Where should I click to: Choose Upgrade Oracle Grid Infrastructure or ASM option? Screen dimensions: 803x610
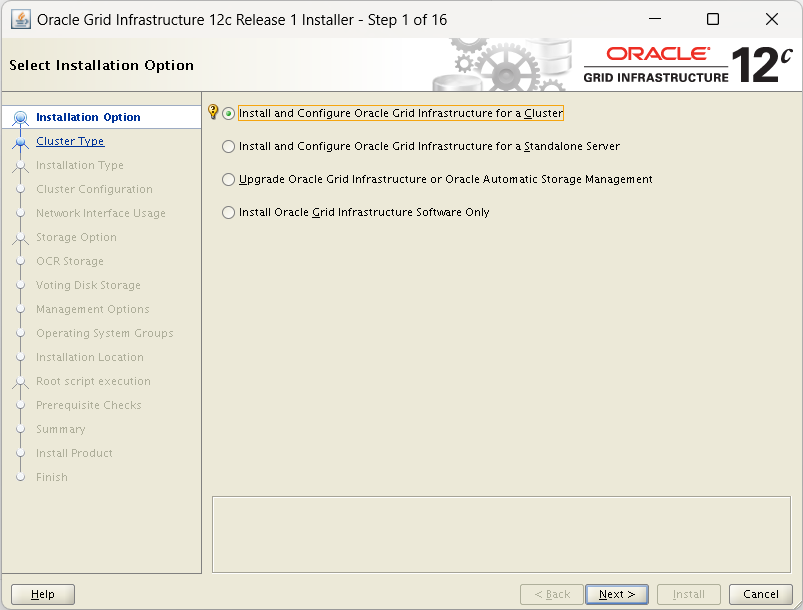coord(437,179)
